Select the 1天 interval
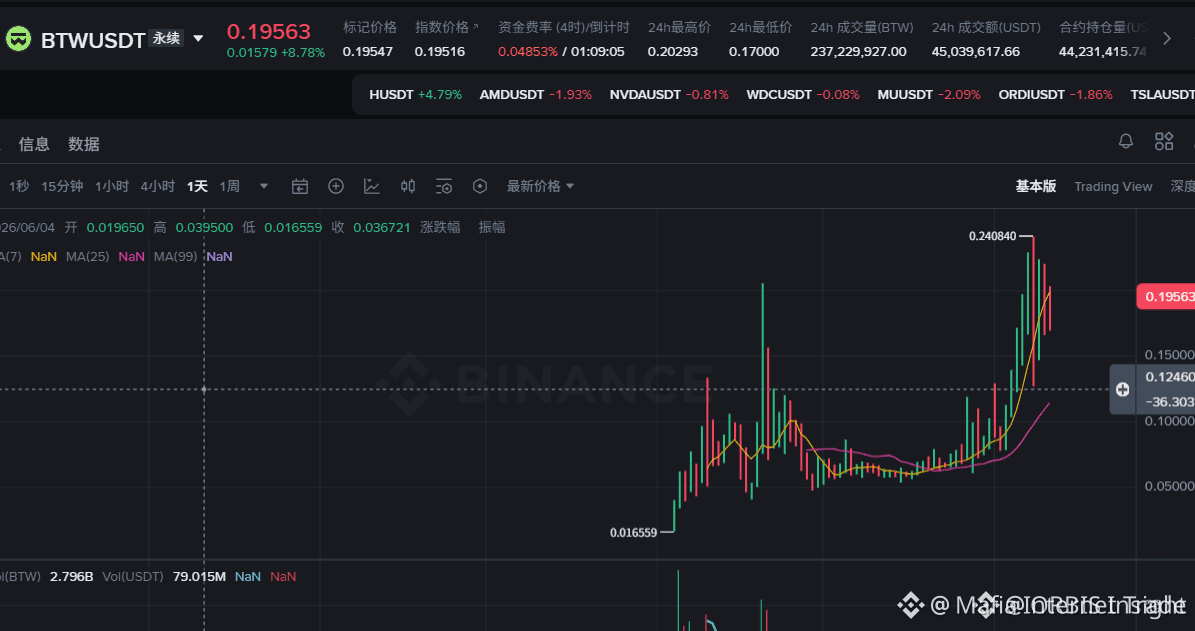1195x631 pixels. [x=197, y=186]
